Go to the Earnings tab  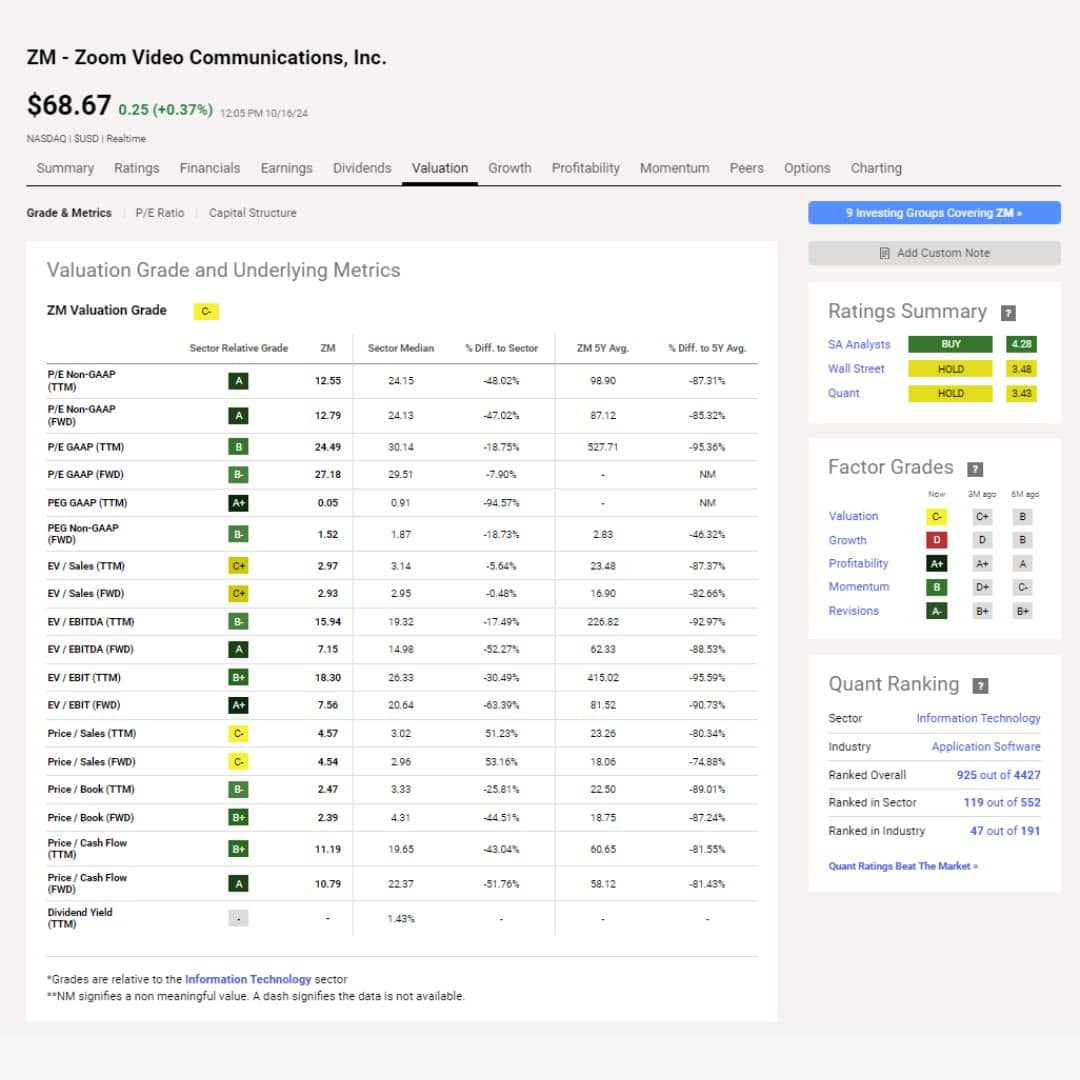tap(287, 168)
